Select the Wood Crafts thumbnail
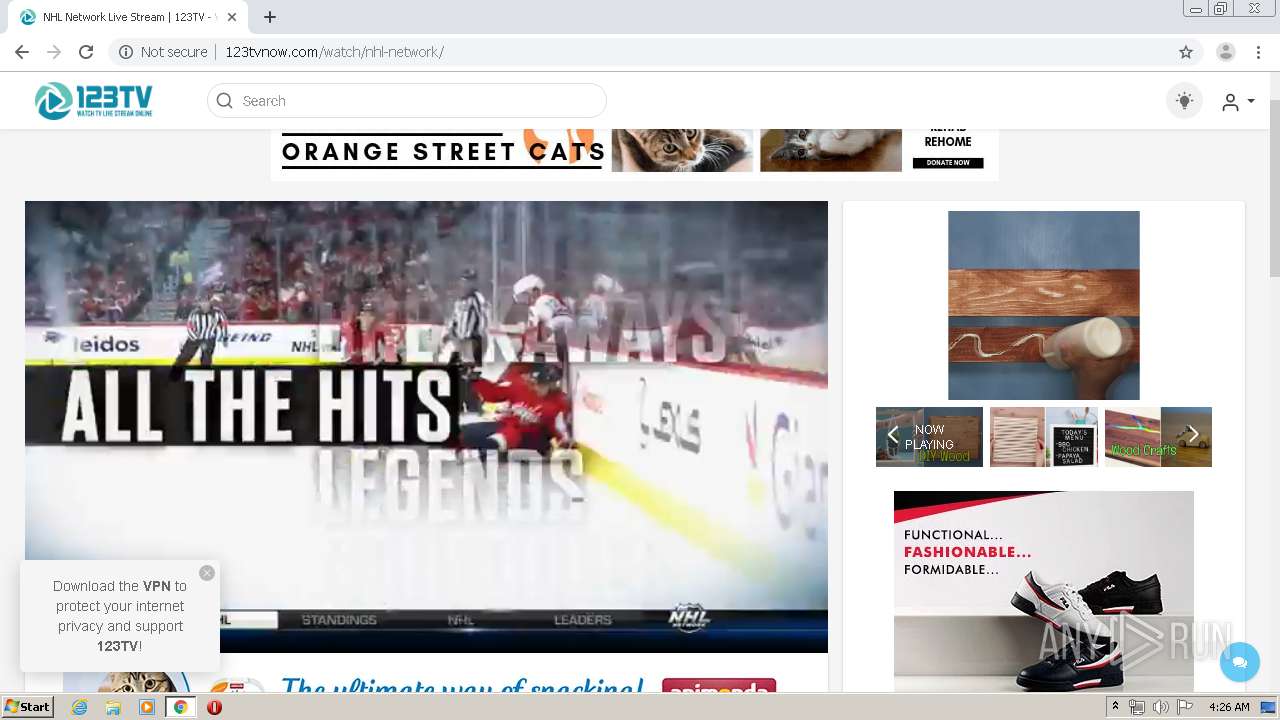The image size is (1280, 720). (1158, 437)
